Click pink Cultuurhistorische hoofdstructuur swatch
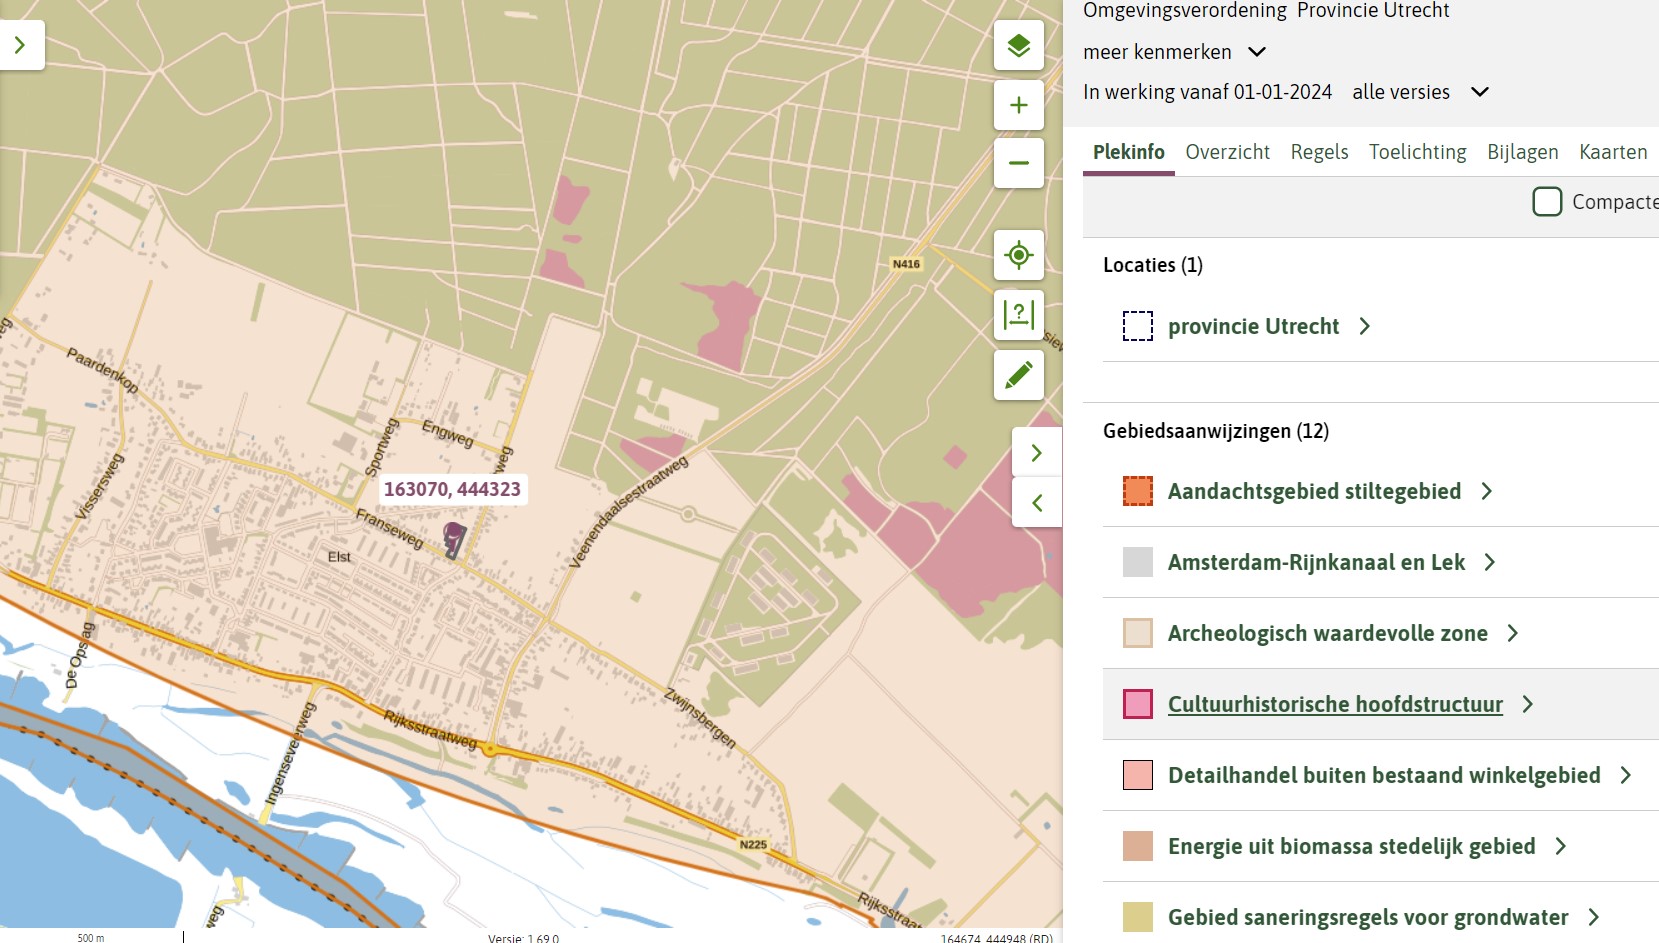Viewport: 1659px width, 943px height. click(1138, 704)
